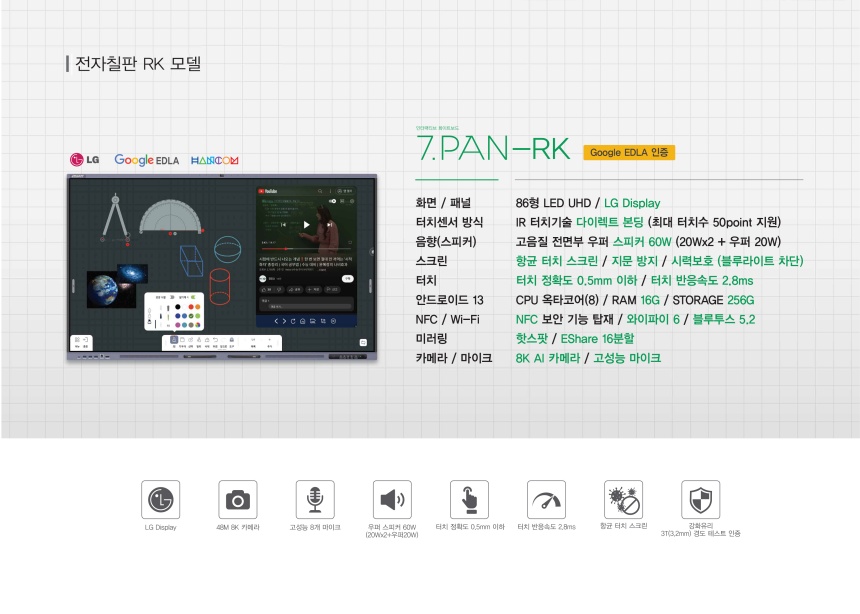Click the LG Display feature icon

(160, 499)
